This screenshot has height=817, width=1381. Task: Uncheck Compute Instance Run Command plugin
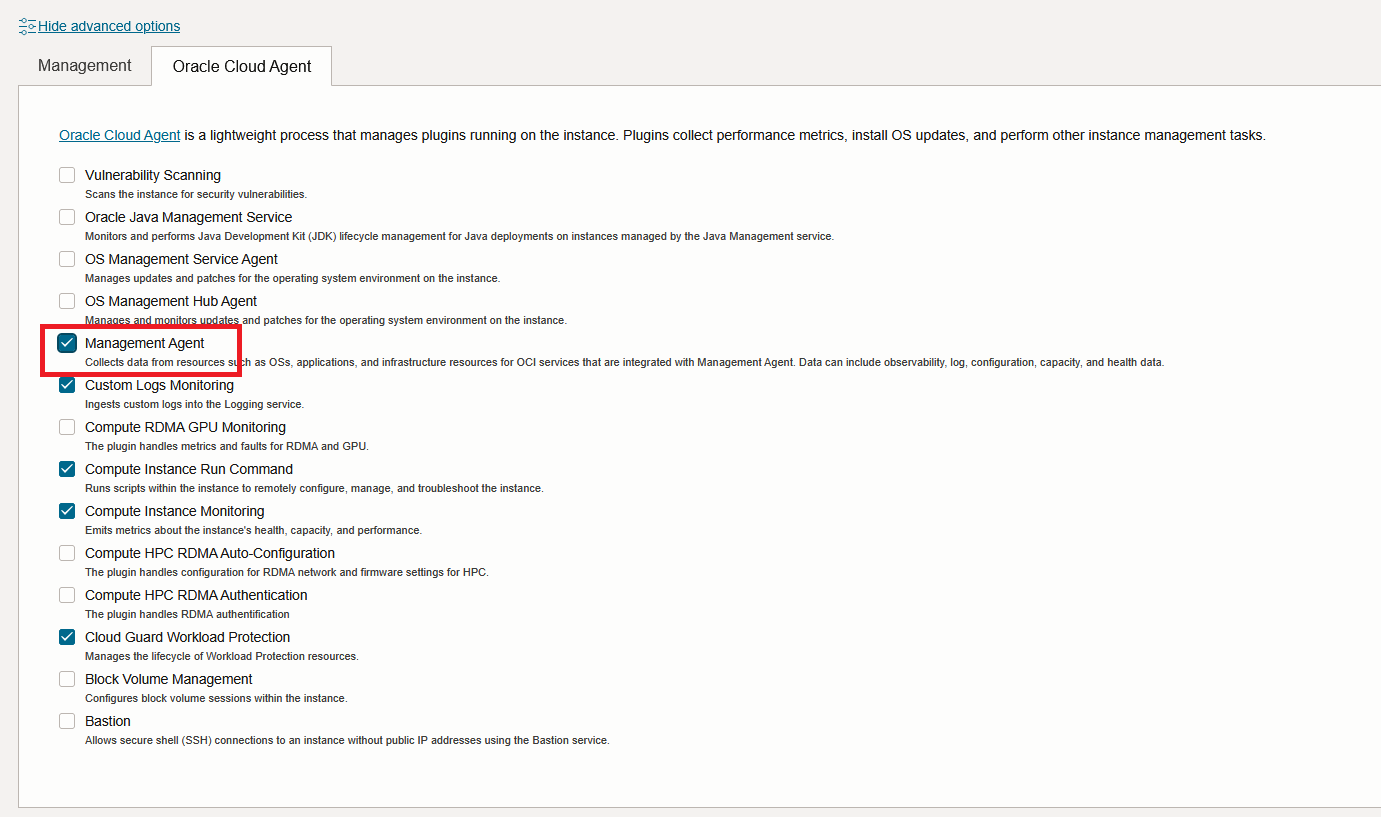pos(67,469)
